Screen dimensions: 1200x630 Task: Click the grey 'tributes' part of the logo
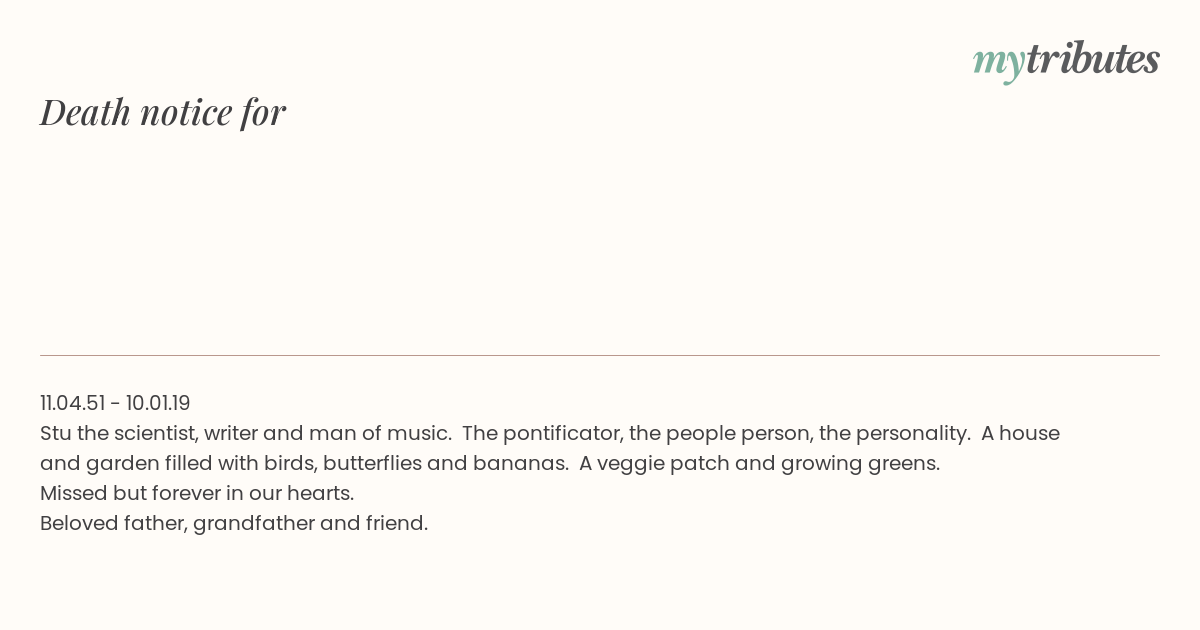click(x=1093, y=59)
